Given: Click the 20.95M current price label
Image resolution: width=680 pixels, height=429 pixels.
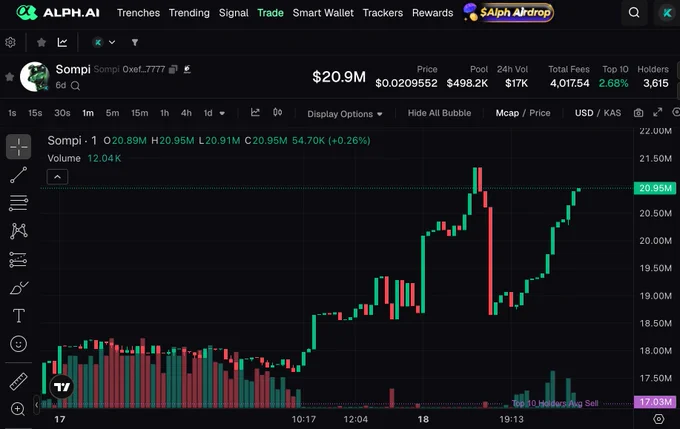Looking at the screenshot, I should click(x=655, y=188).
